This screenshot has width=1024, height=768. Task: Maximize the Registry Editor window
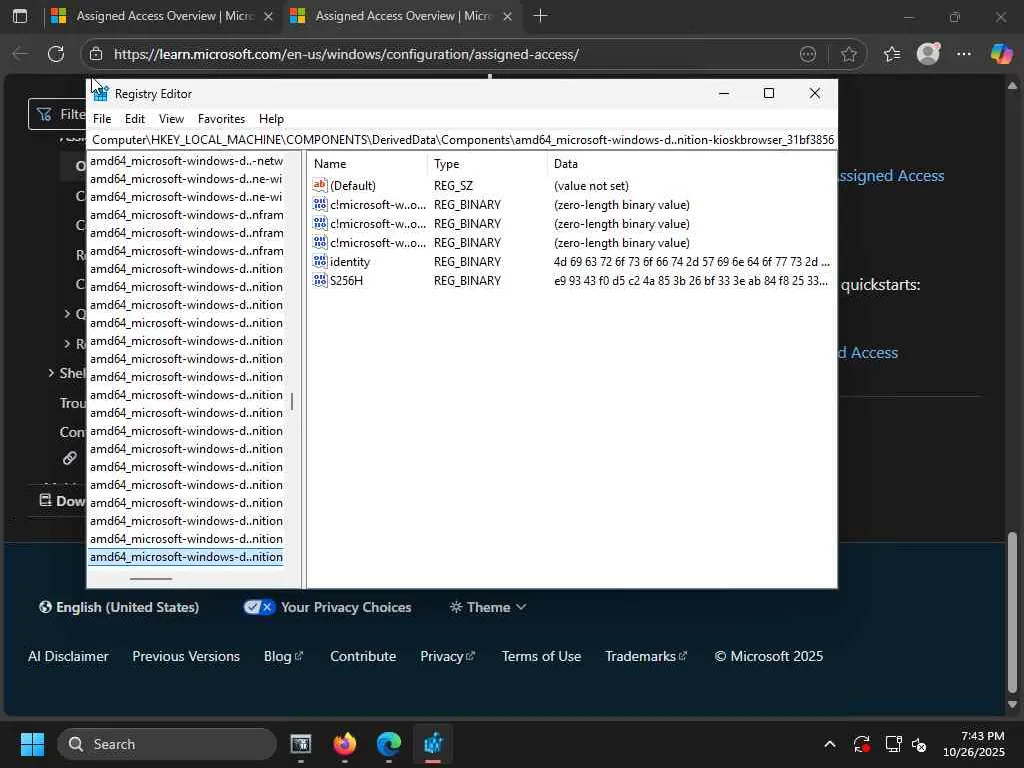point(769,93)
